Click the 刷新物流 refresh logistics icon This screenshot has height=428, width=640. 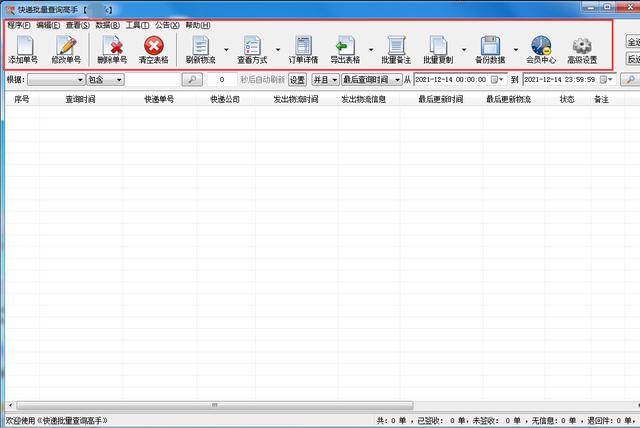201,45
